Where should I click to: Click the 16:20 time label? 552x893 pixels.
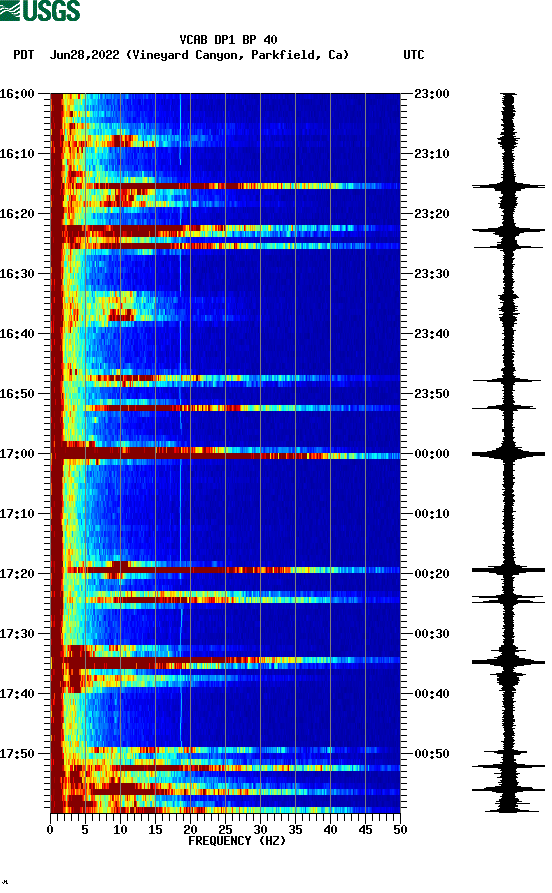(17, 214)
